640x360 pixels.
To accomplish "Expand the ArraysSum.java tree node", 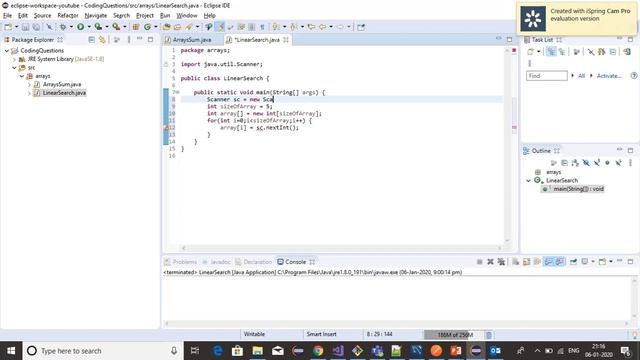I will click(29, 84).
